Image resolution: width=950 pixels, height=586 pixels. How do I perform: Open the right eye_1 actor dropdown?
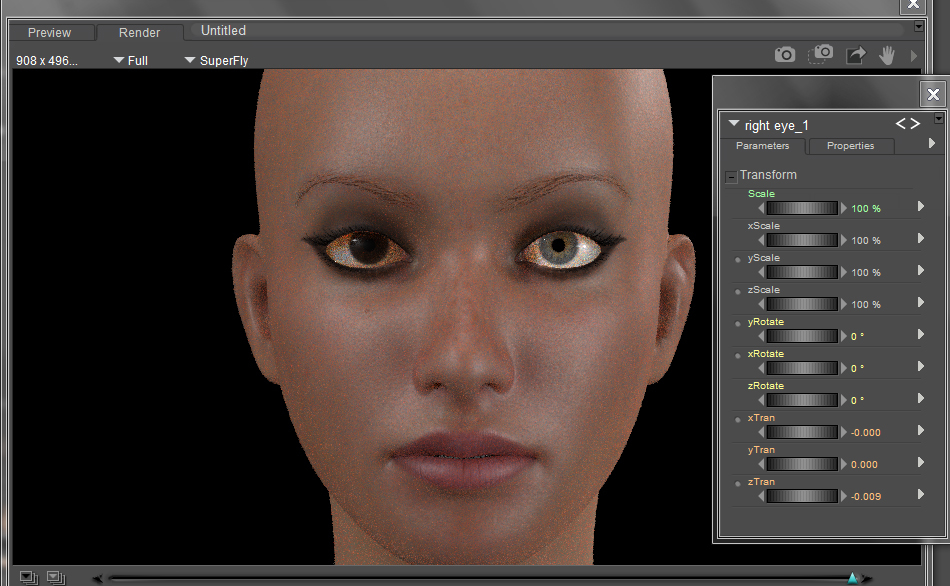[x=735, y=125]
